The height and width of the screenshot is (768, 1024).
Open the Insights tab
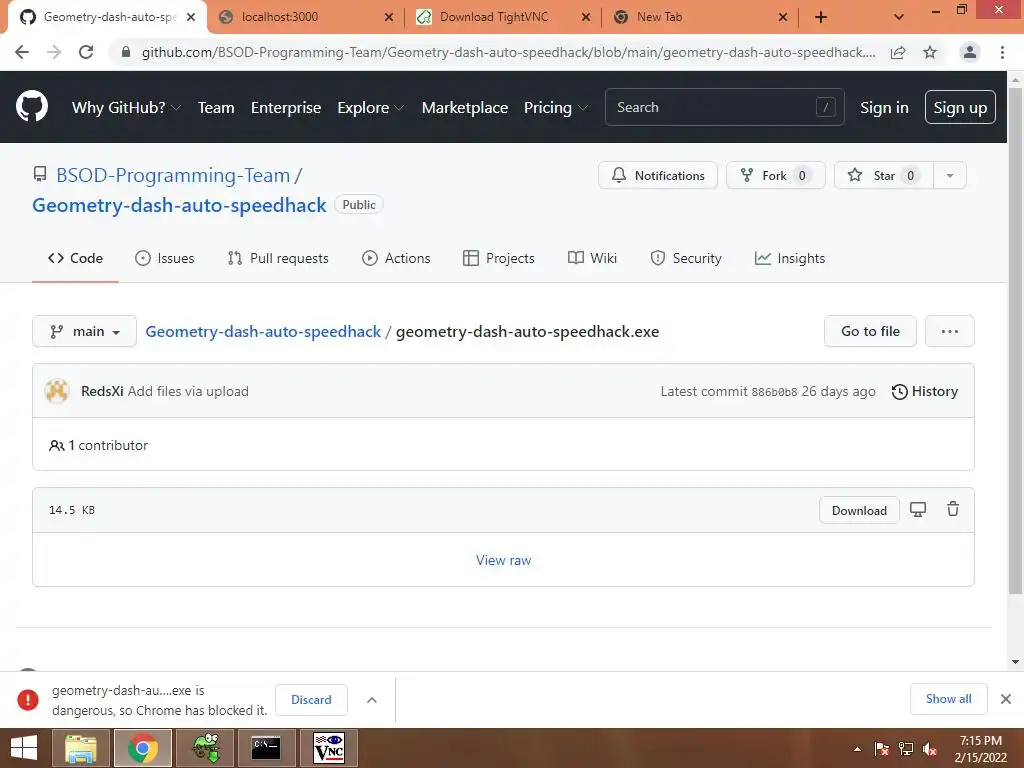(790, 258)
